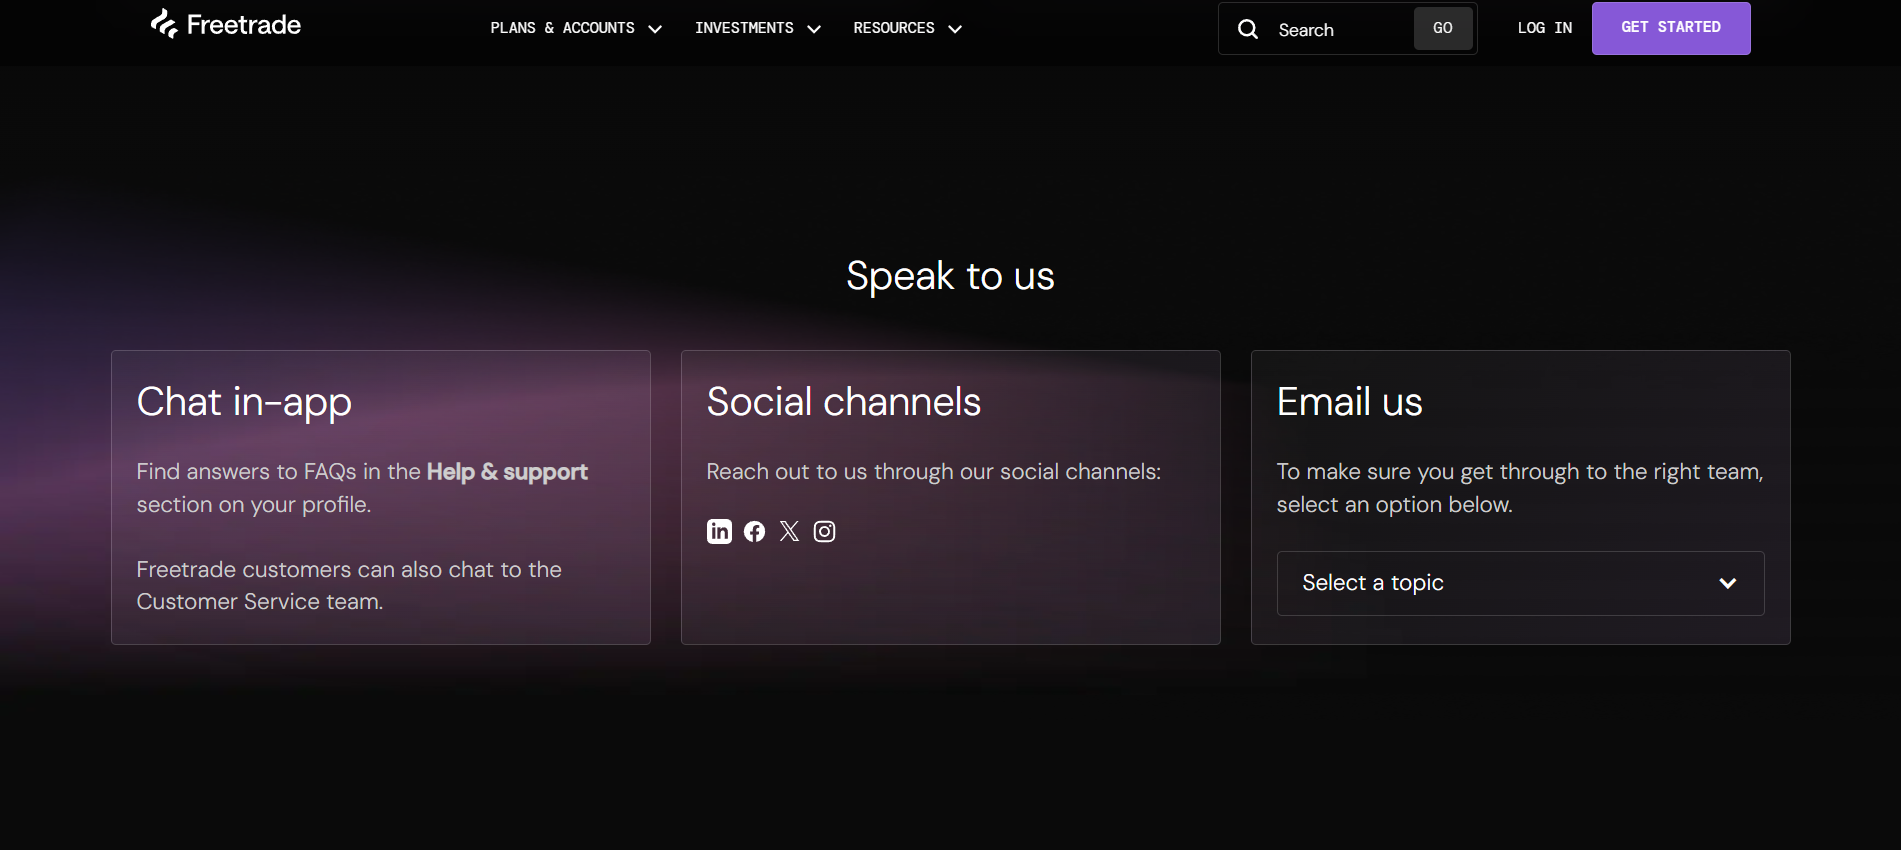
Task: Click 'Reach out to us through our social channels' text
Action: tap(934, 472)
